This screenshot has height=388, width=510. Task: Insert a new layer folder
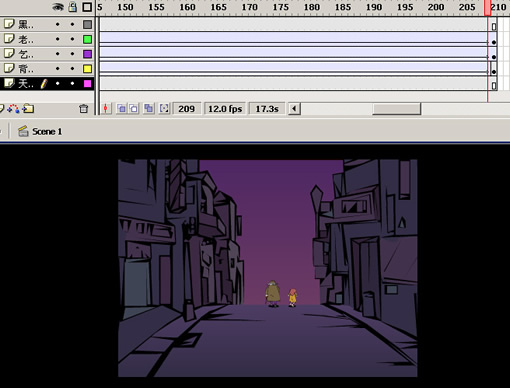tap(28, 109)
